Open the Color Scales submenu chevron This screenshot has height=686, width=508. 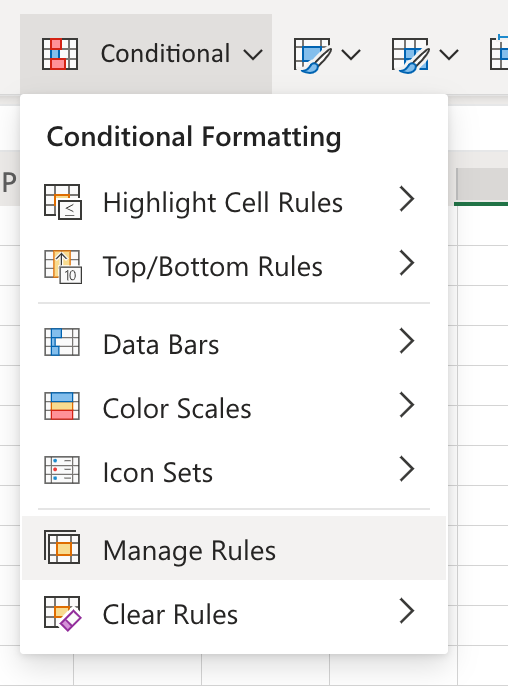coord(407,405)
